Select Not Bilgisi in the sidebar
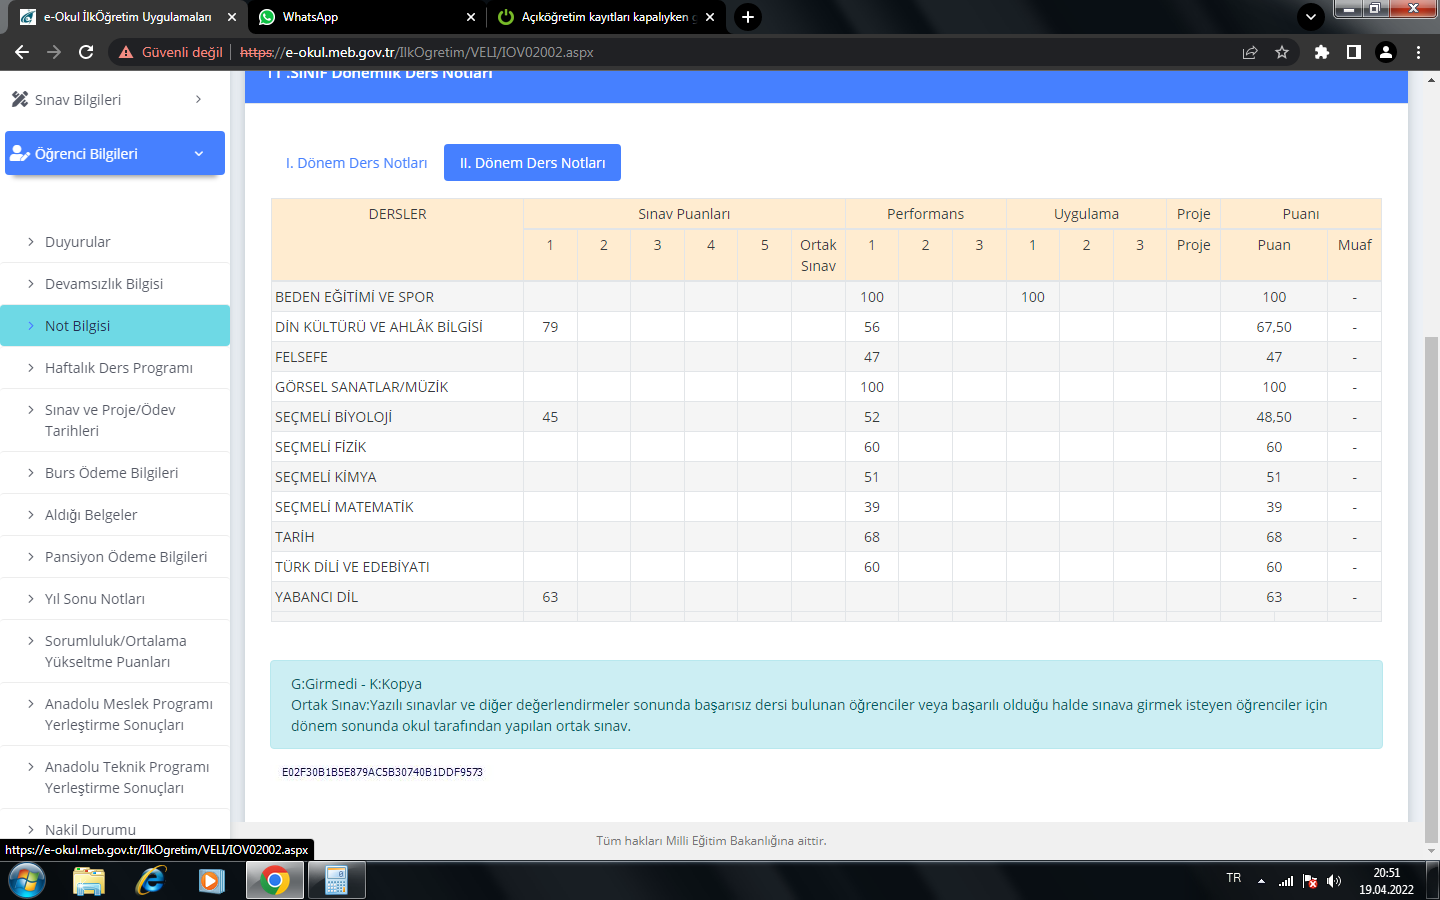The image size is (1440, 900). tap(115, 326)
